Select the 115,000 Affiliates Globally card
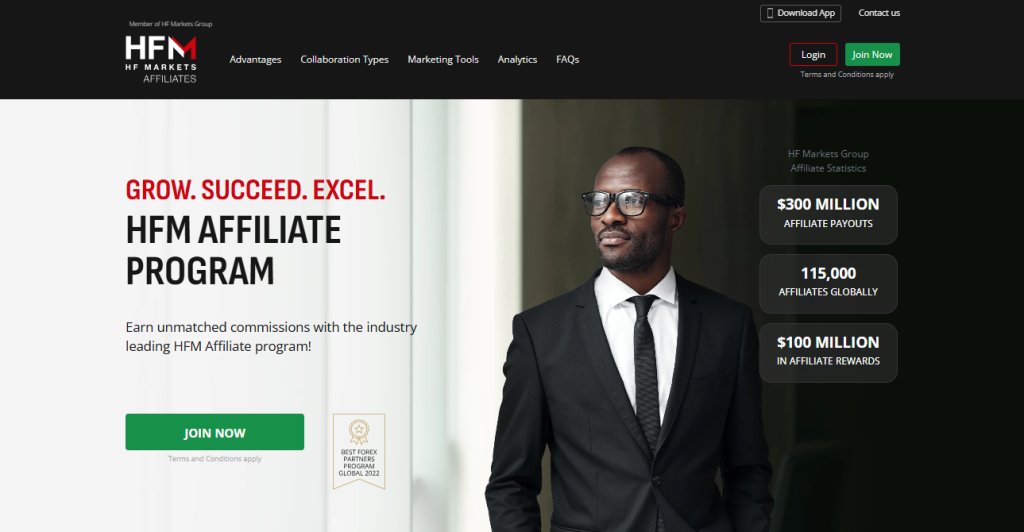The height and width of the screenshot is (532, 1024). 828,284
